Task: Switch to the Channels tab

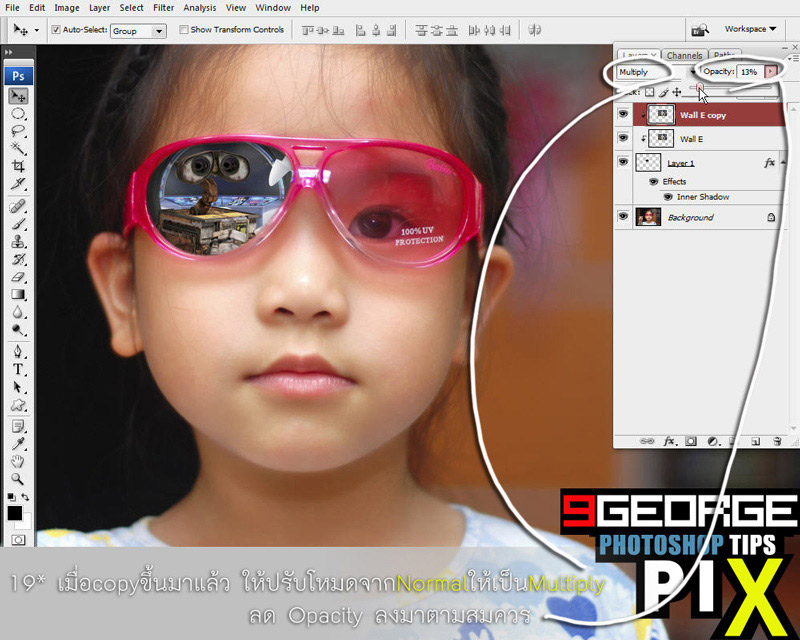Action: [684, 56]
